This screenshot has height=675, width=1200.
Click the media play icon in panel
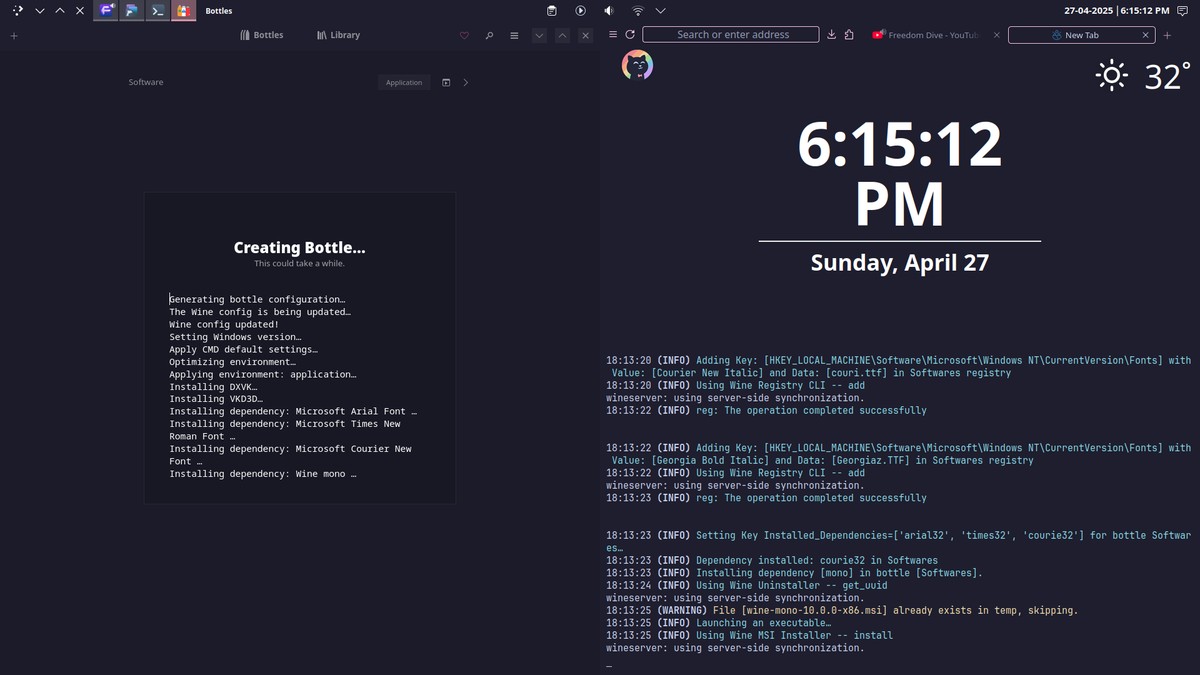pyautogui.click(x=581, y=11)
